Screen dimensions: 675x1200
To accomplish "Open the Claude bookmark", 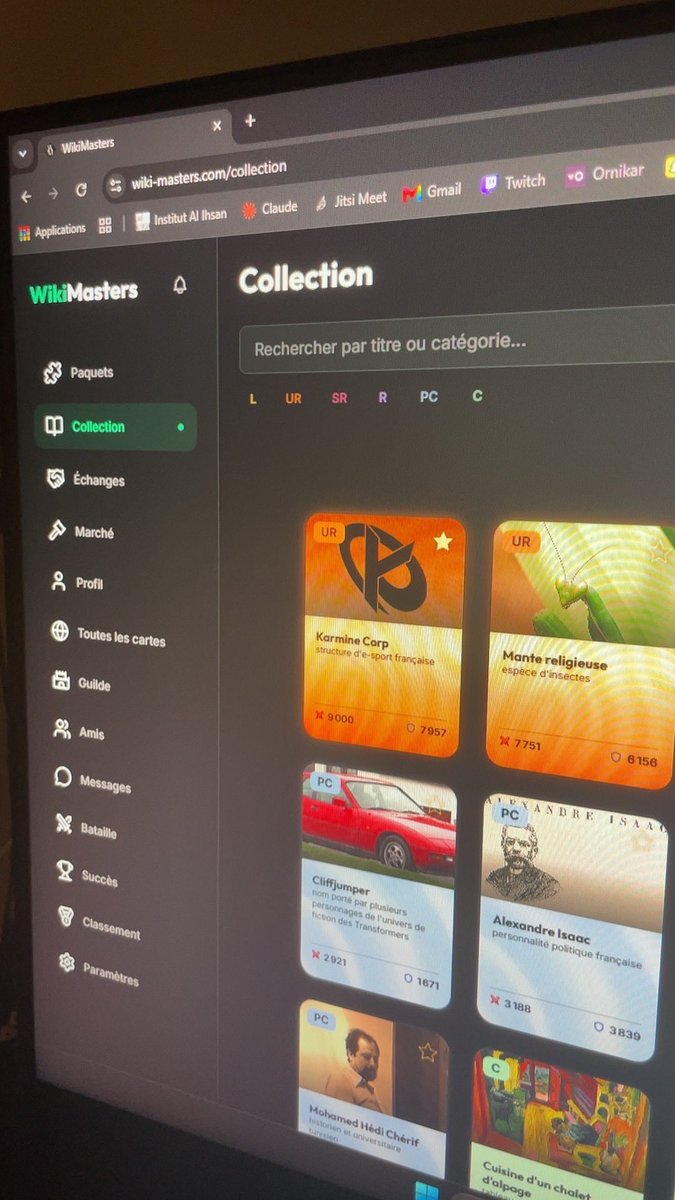I will (270, 208).
